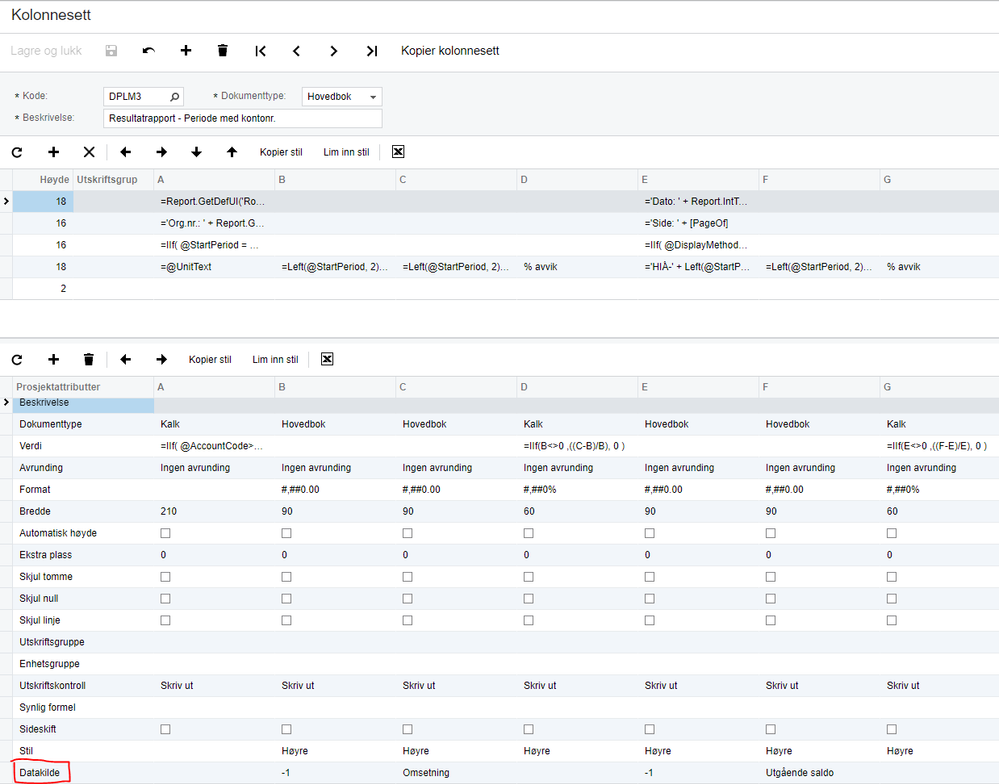Click the Excel export icon in the header grid toolbar

point(398,152)
